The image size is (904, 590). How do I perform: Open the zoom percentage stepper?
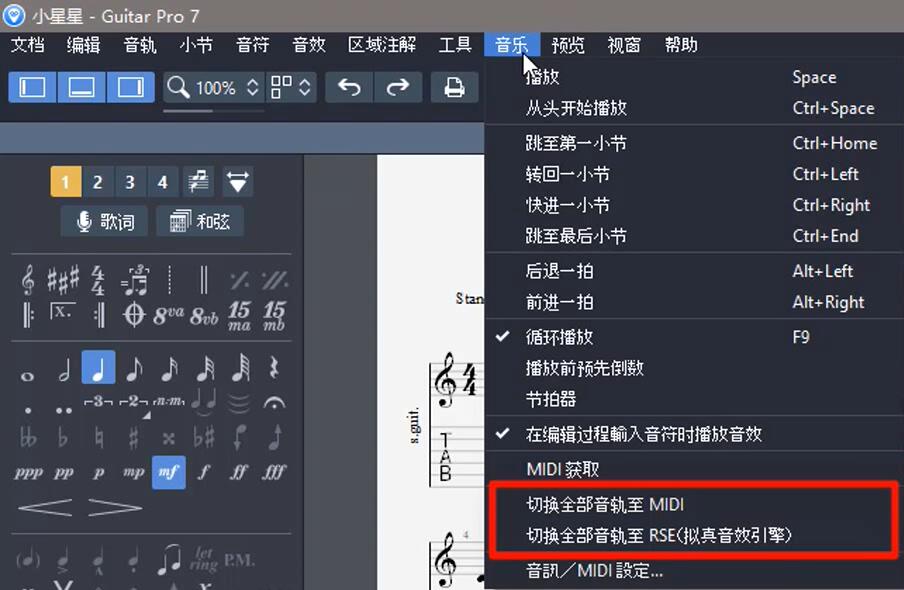252,88
